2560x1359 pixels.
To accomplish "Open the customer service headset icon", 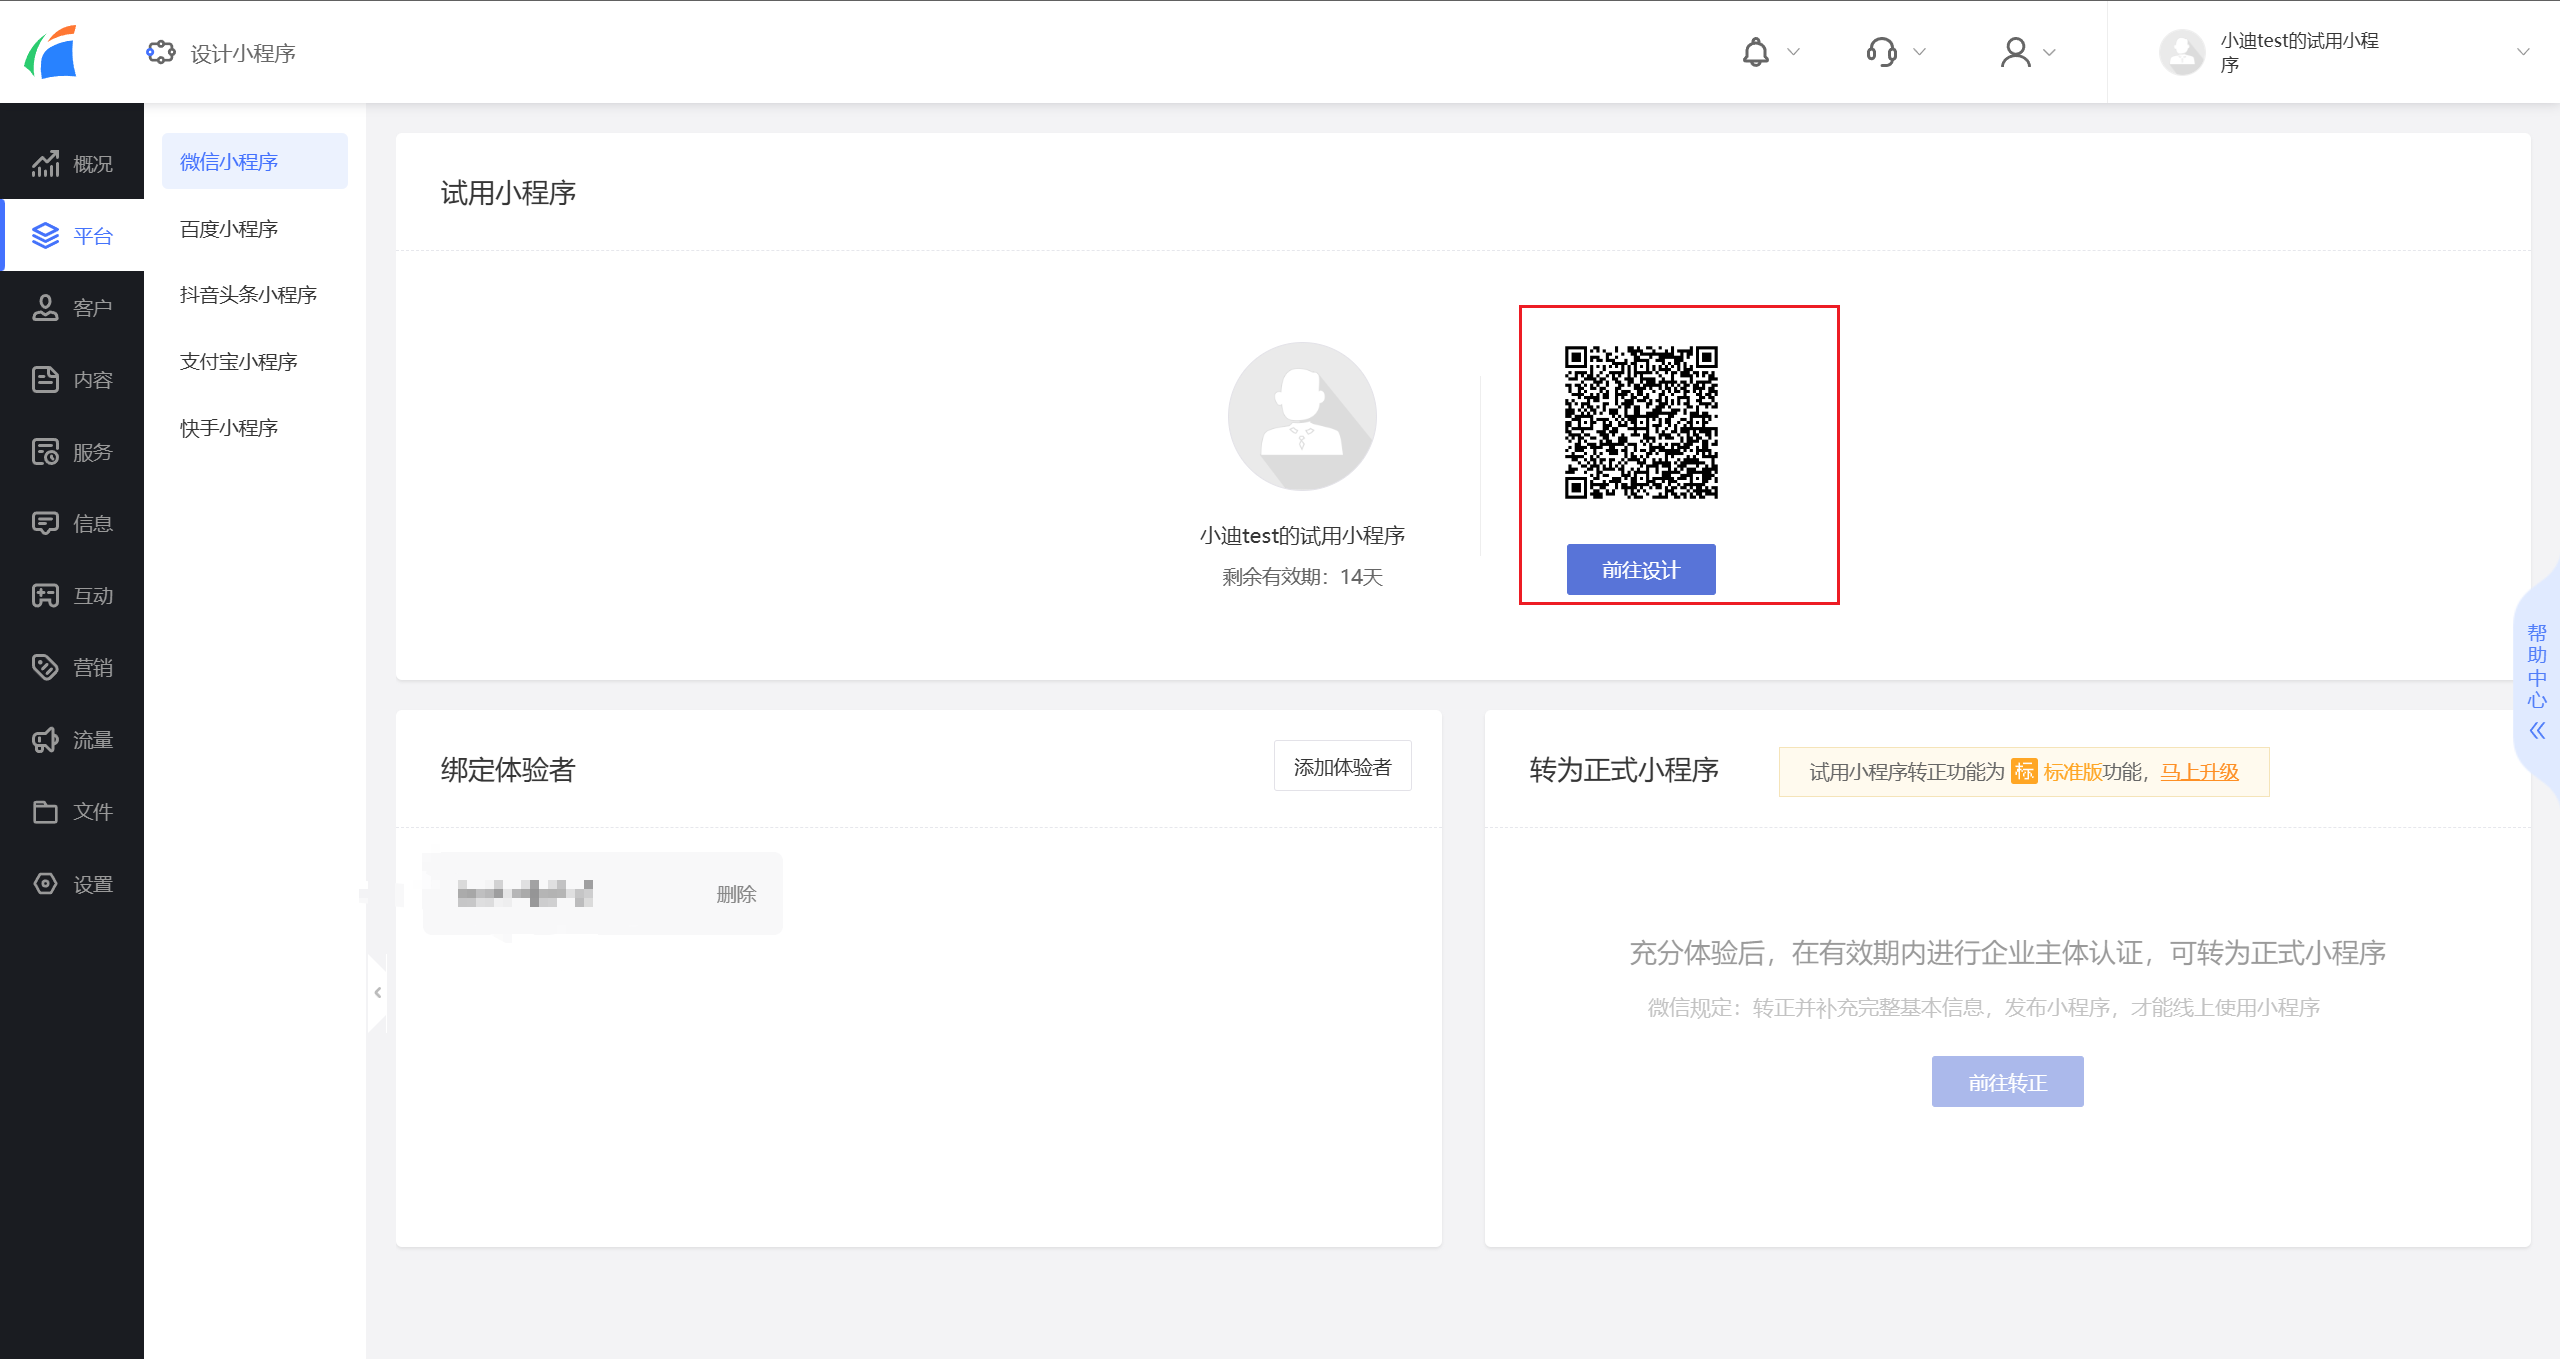I will (1881, 52).
